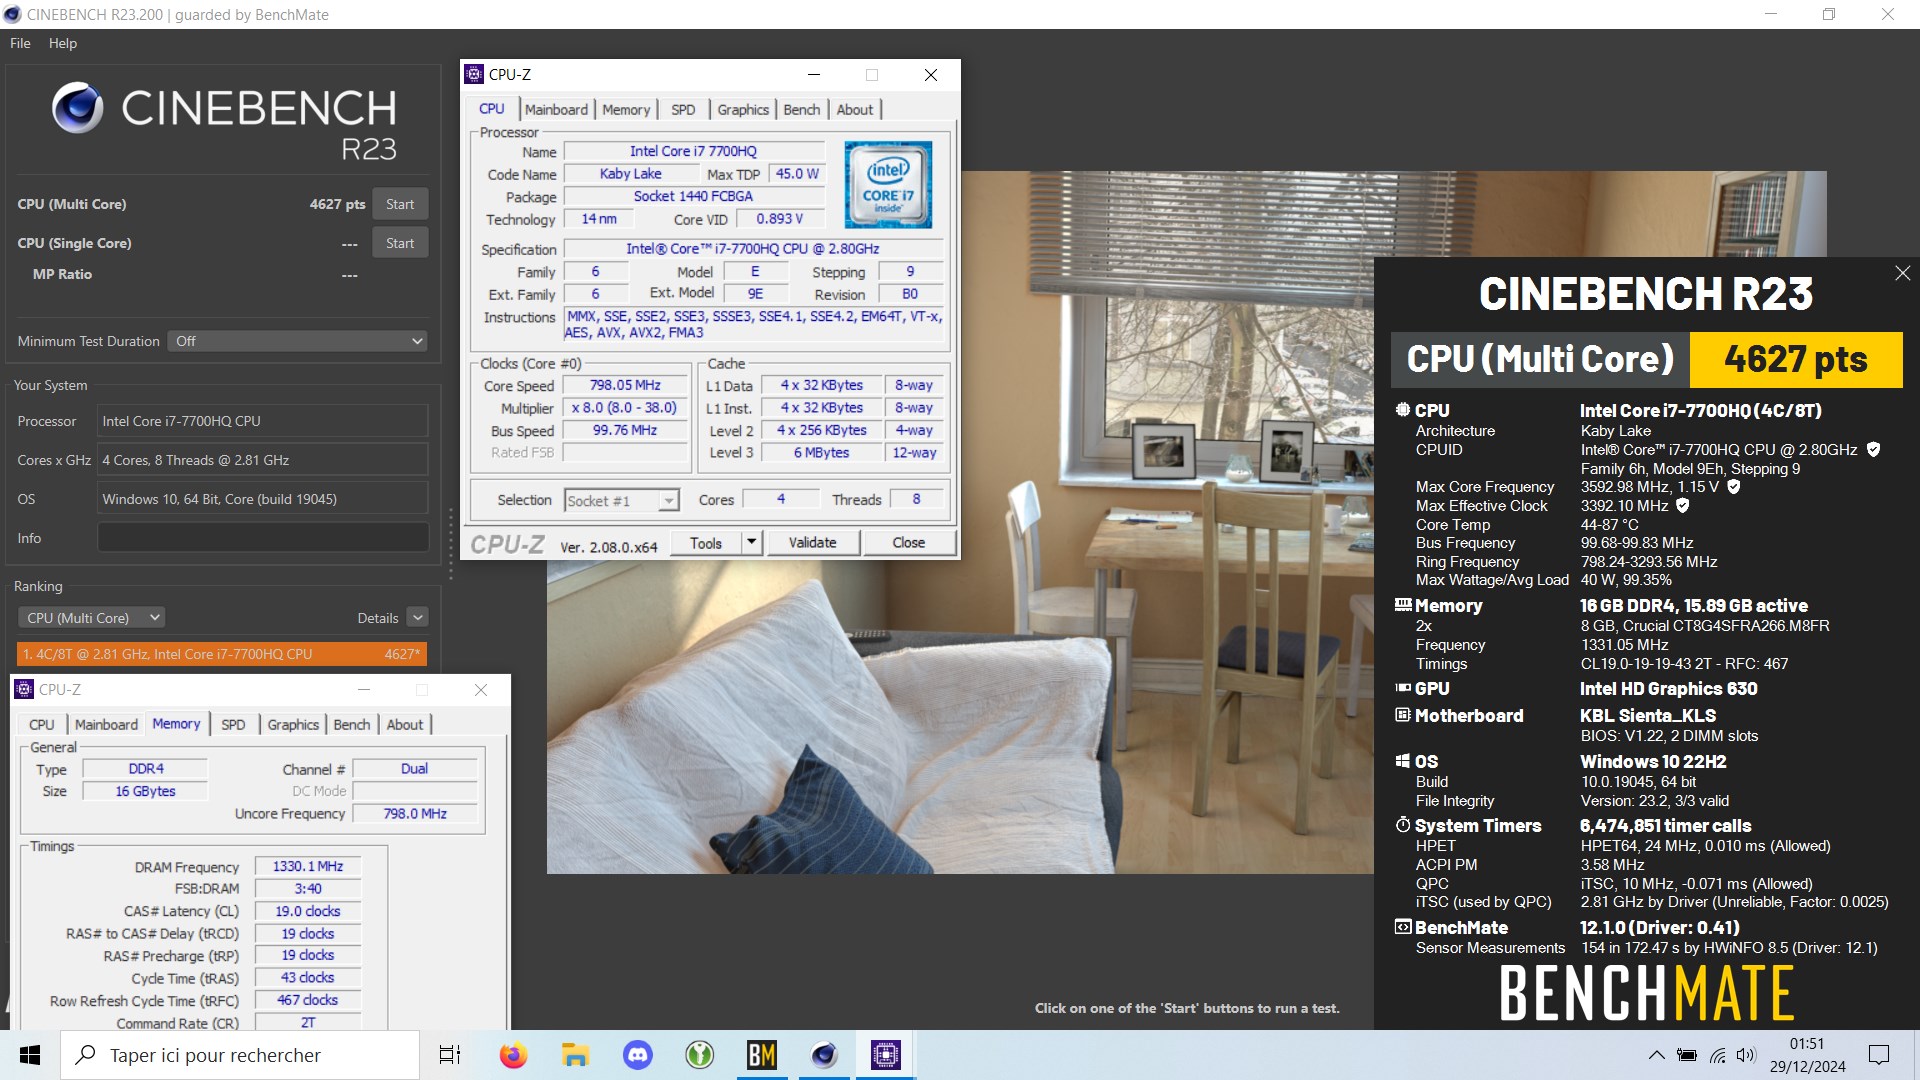Click the CPU-Z Tools button
This screenshot has width=1920, height=1080.
tap(706, 542)
